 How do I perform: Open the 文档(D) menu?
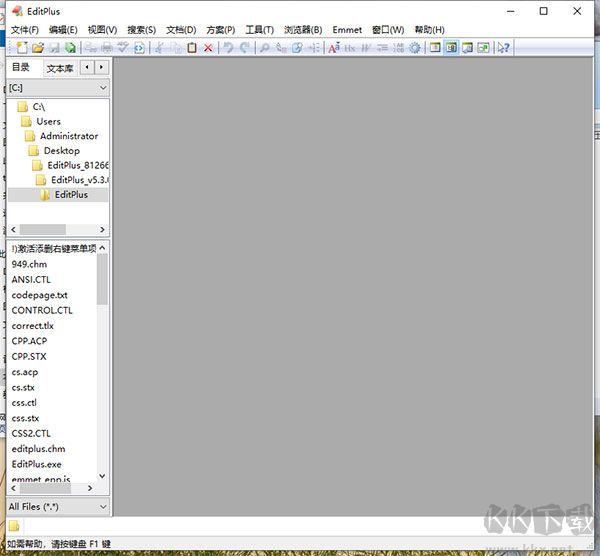[x=181, y=30]
